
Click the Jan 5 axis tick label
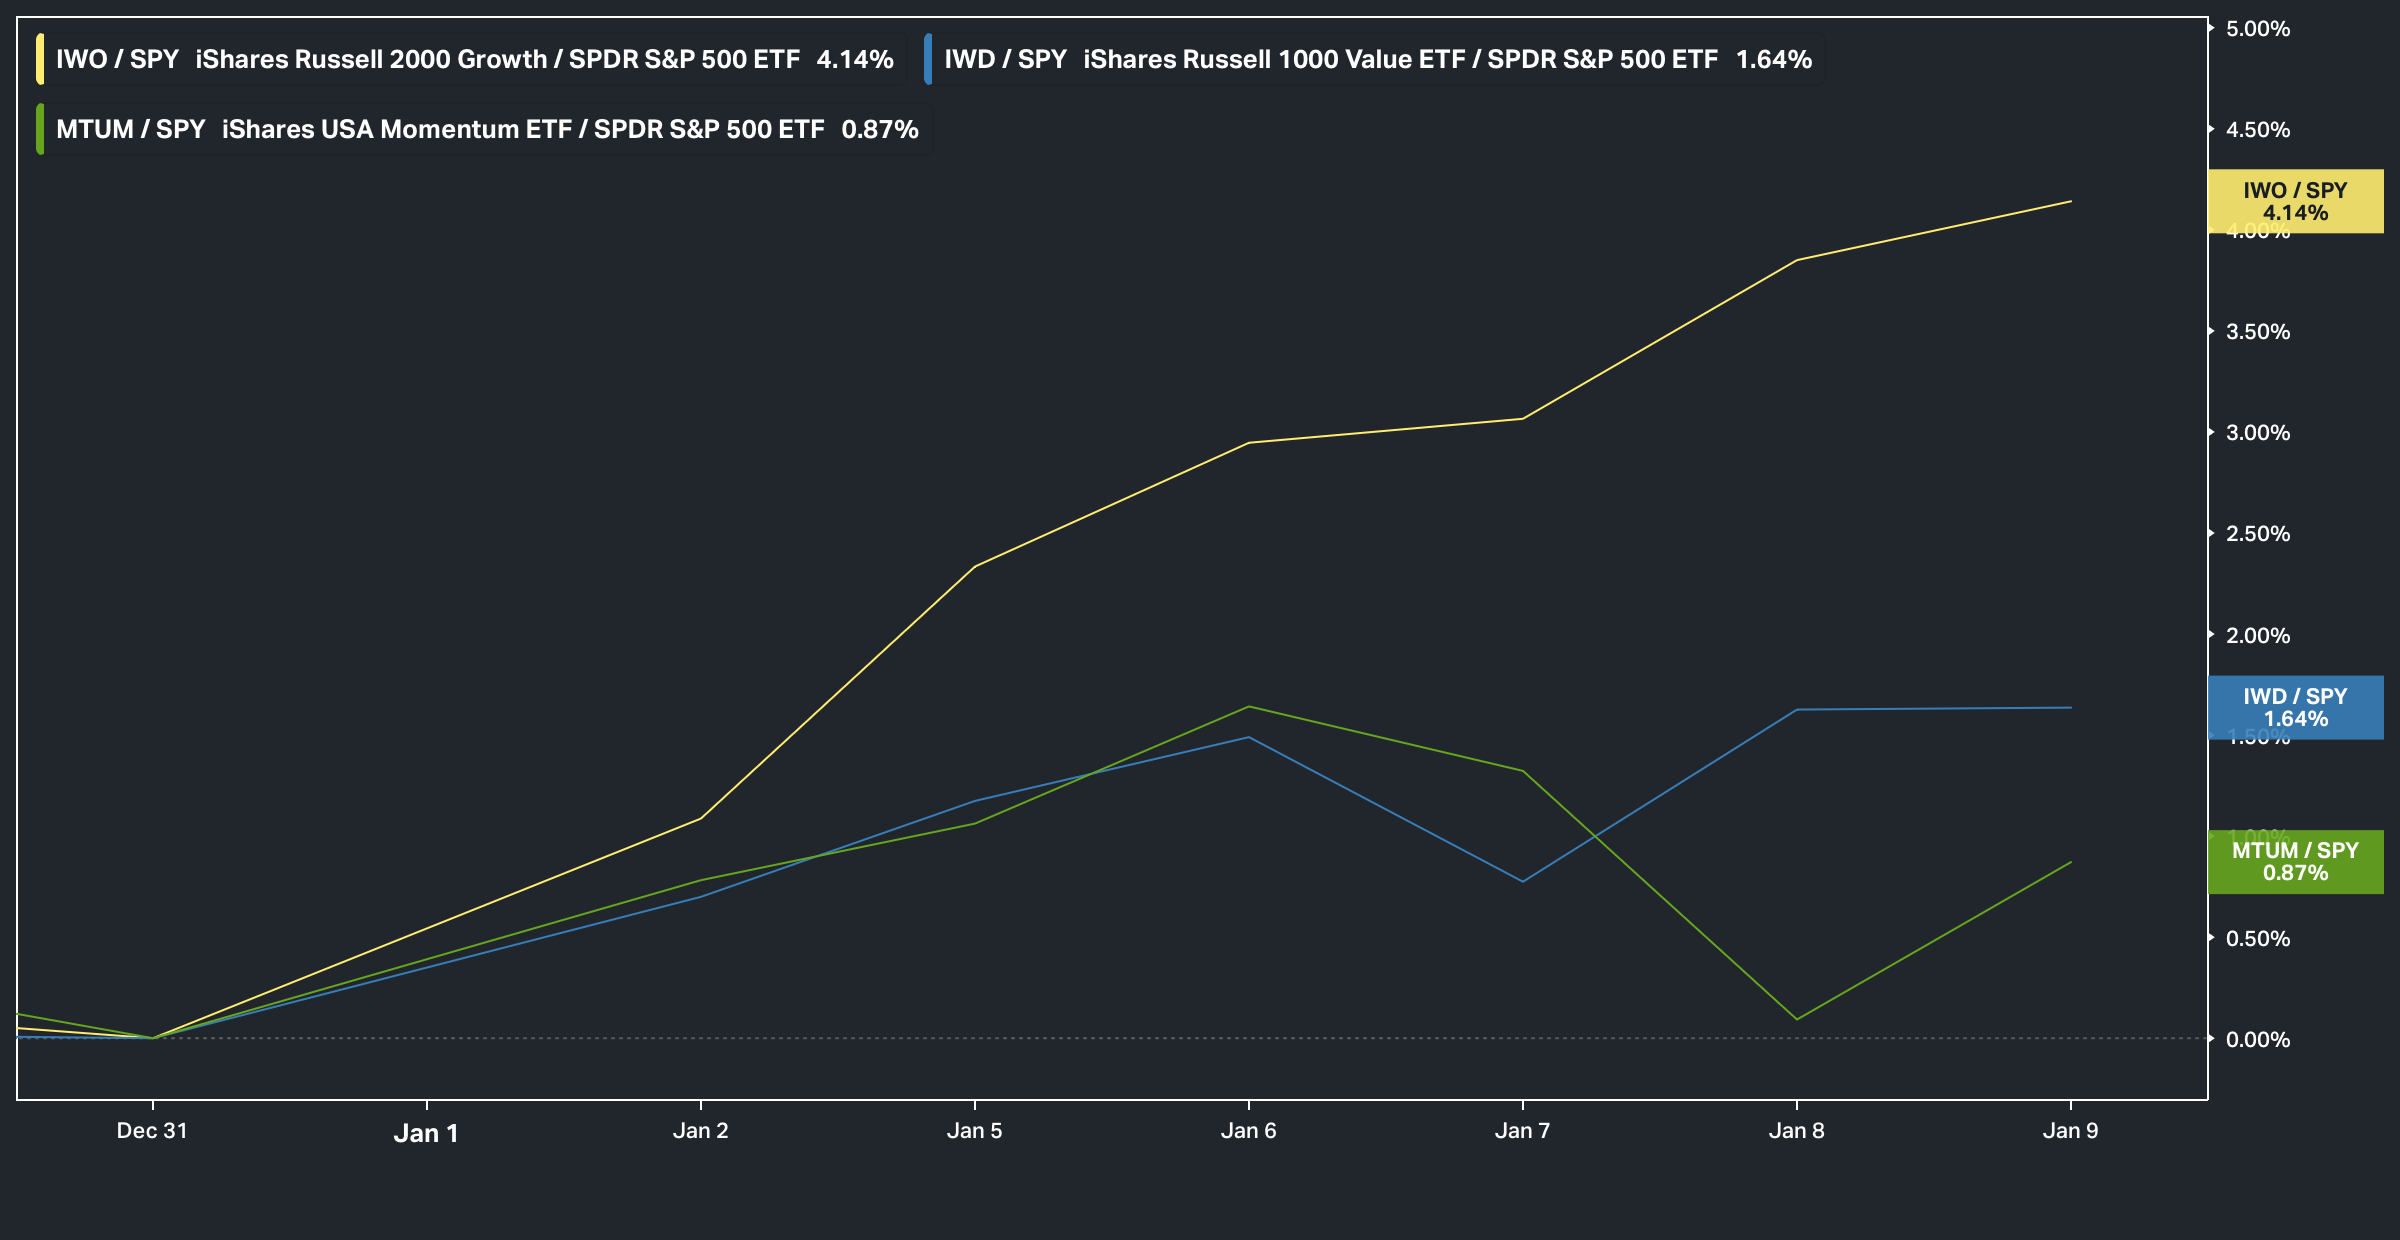coord(974,1131)
